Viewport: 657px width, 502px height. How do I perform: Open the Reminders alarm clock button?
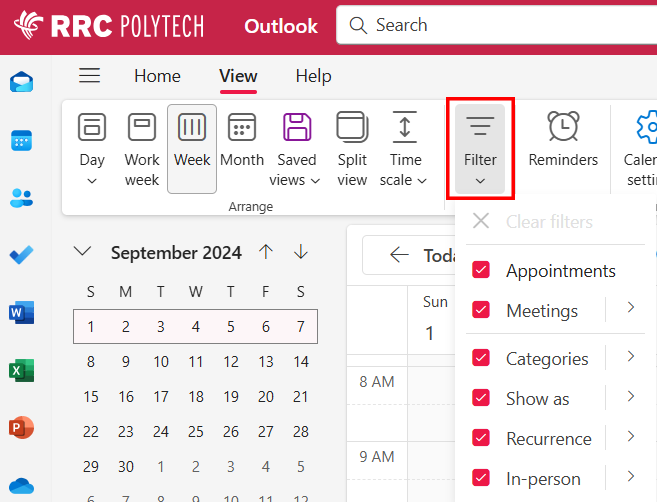[563, 142]
